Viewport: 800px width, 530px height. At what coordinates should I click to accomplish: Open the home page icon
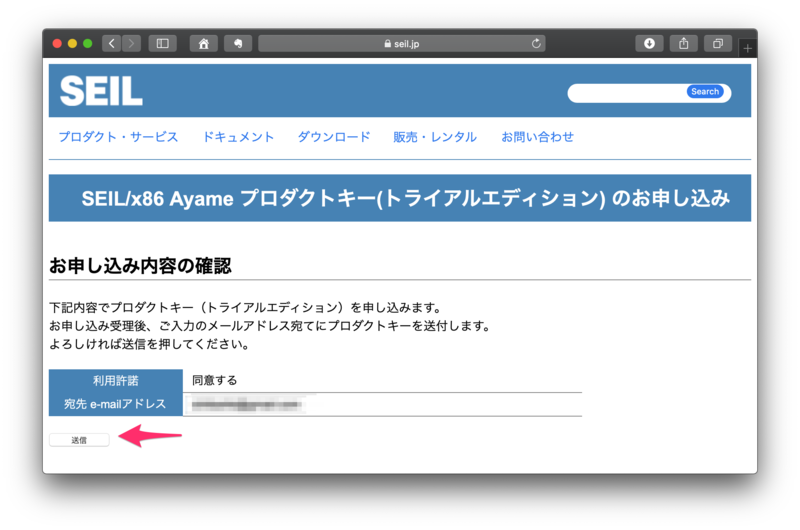click(x=204, y=43)
